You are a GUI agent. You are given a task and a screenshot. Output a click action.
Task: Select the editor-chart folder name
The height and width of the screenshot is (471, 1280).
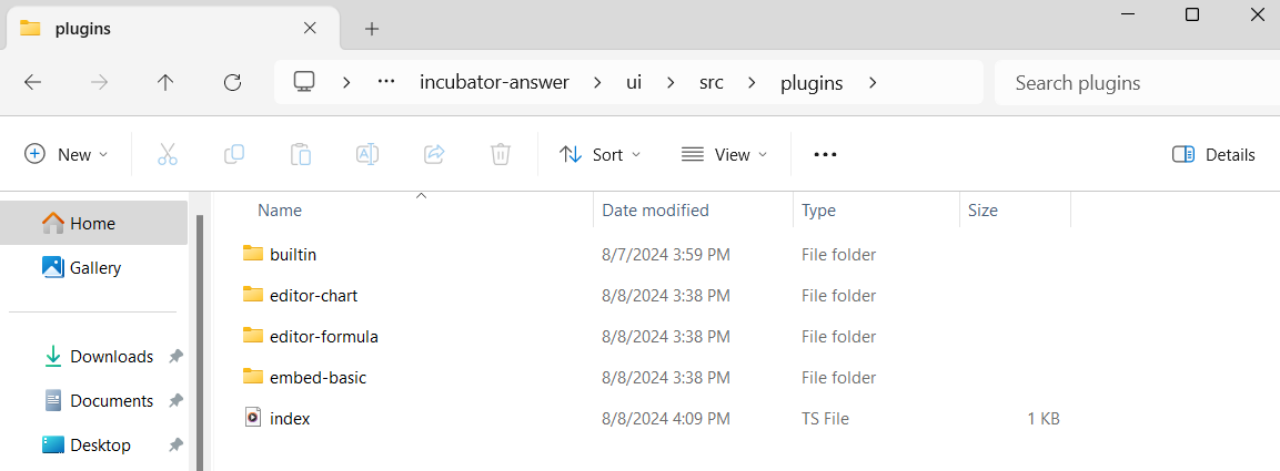[313, 295]
